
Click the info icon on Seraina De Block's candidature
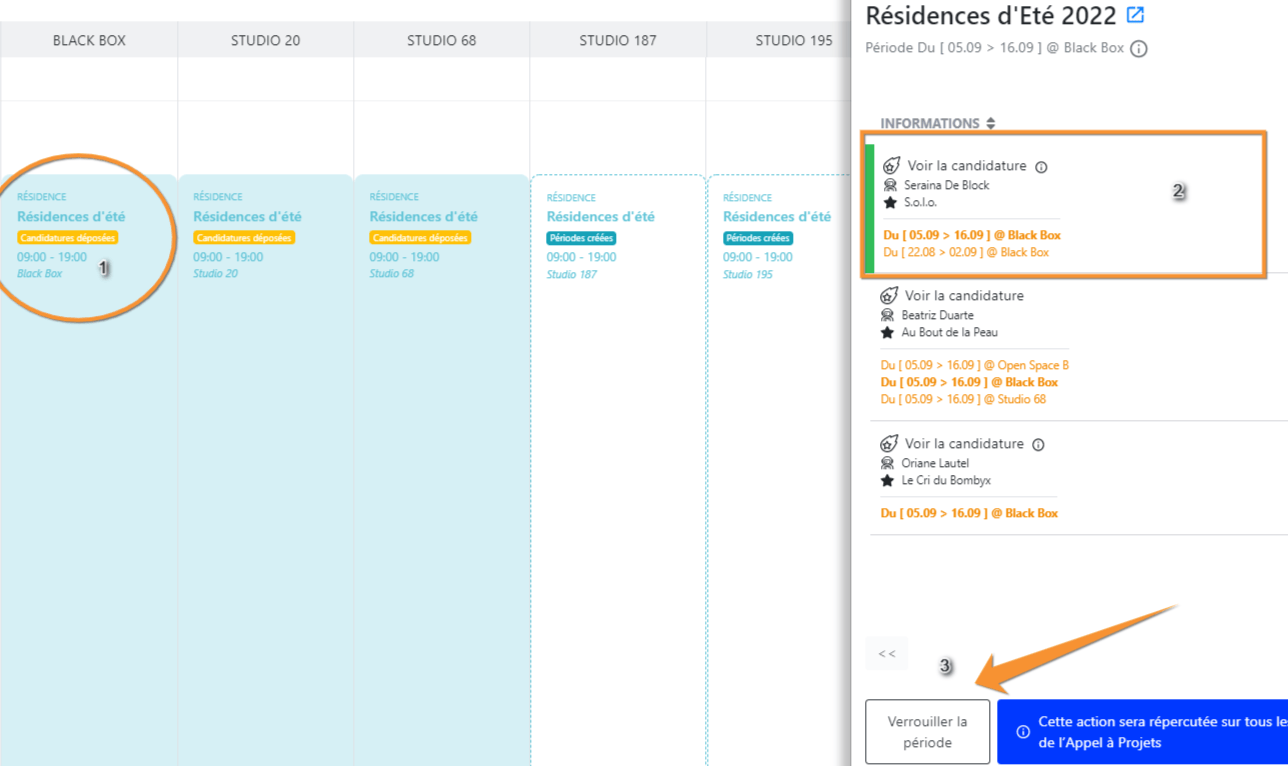1041,167
